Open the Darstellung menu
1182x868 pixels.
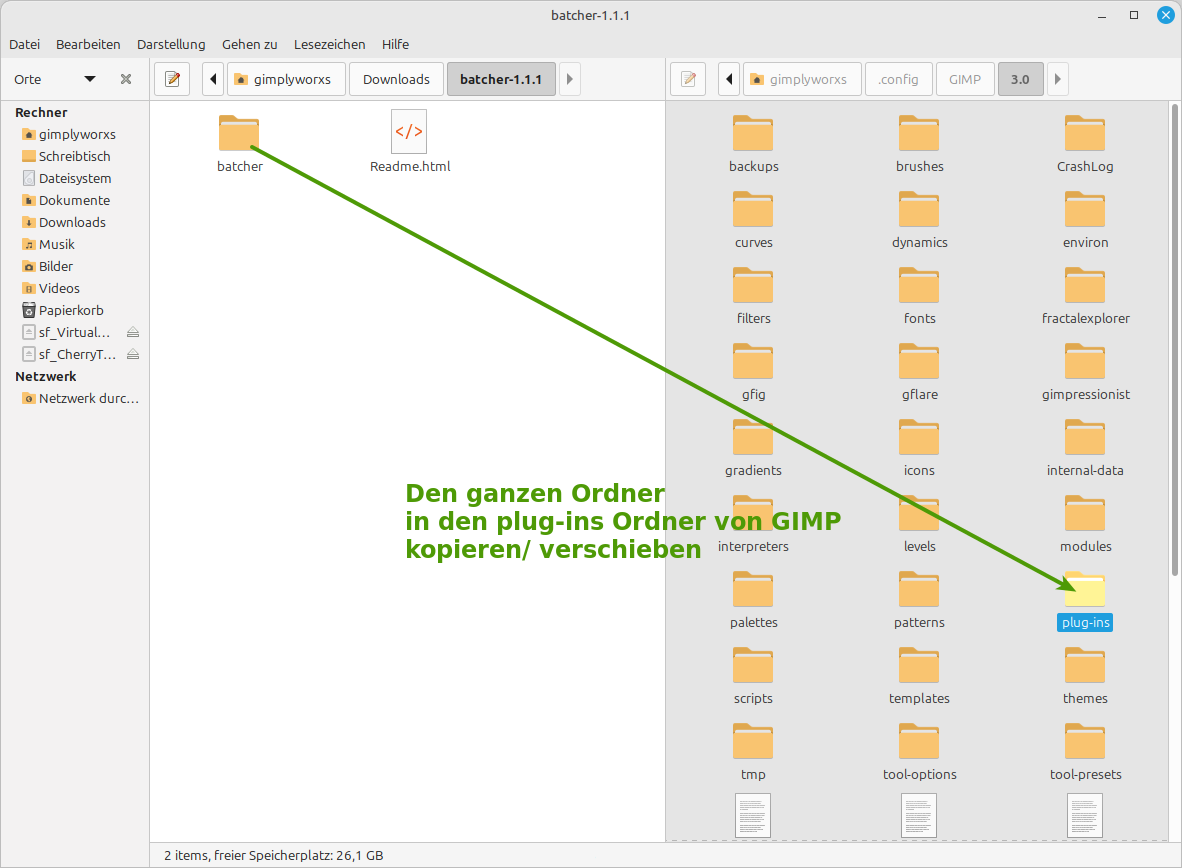tap(171, 44)
